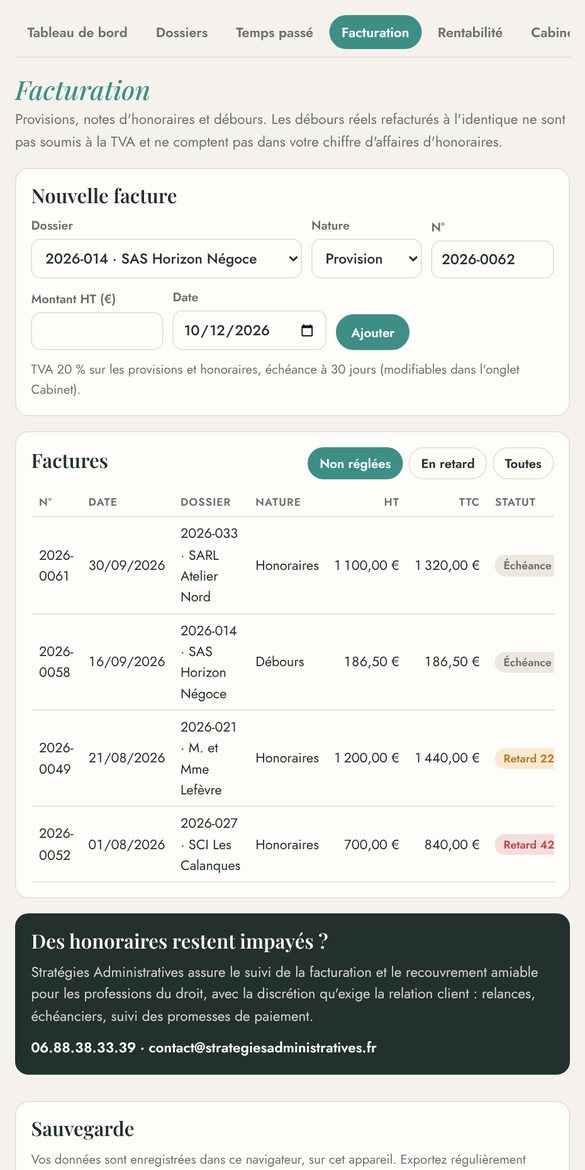
Task: Click the Ajouter button
Action: click(372, 332)
